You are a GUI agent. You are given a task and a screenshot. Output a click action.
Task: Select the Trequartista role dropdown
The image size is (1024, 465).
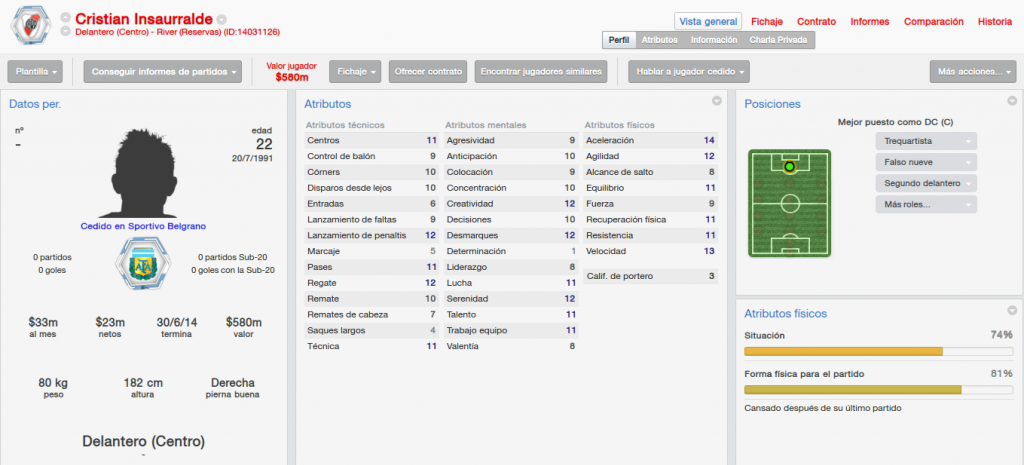(x=926, y=141)
